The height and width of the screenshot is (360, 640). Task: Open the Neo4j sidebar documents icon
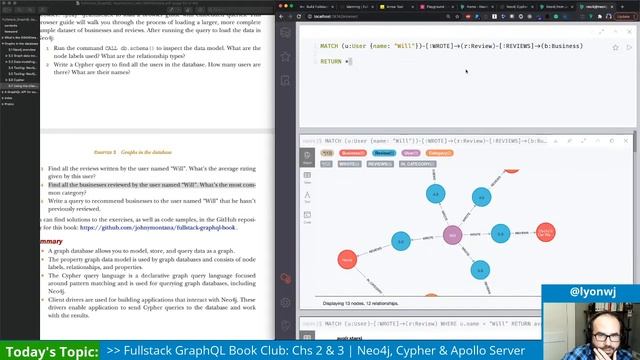pos(285,80)
